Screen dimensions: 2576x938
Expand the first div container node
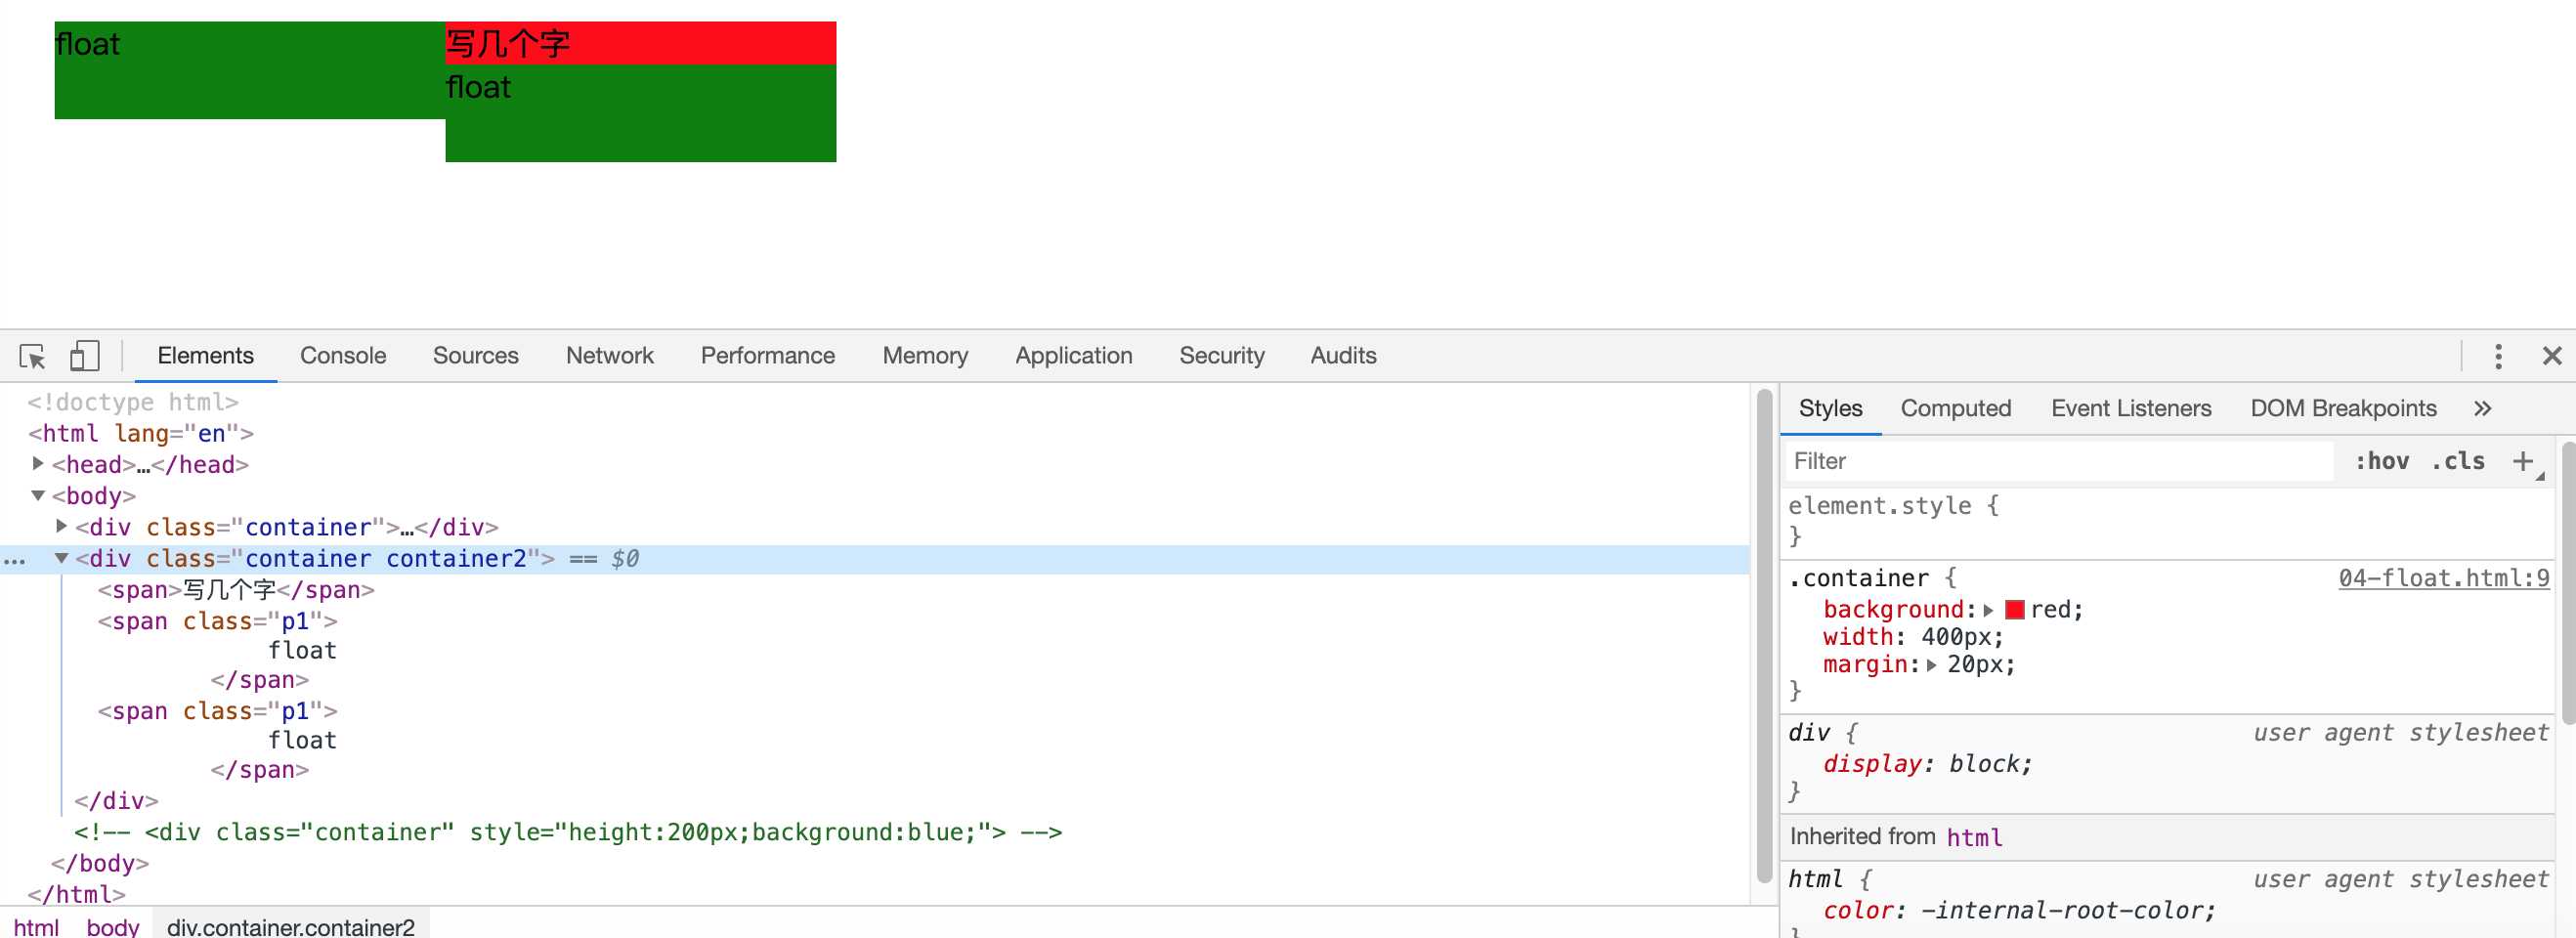coord(62,526)
